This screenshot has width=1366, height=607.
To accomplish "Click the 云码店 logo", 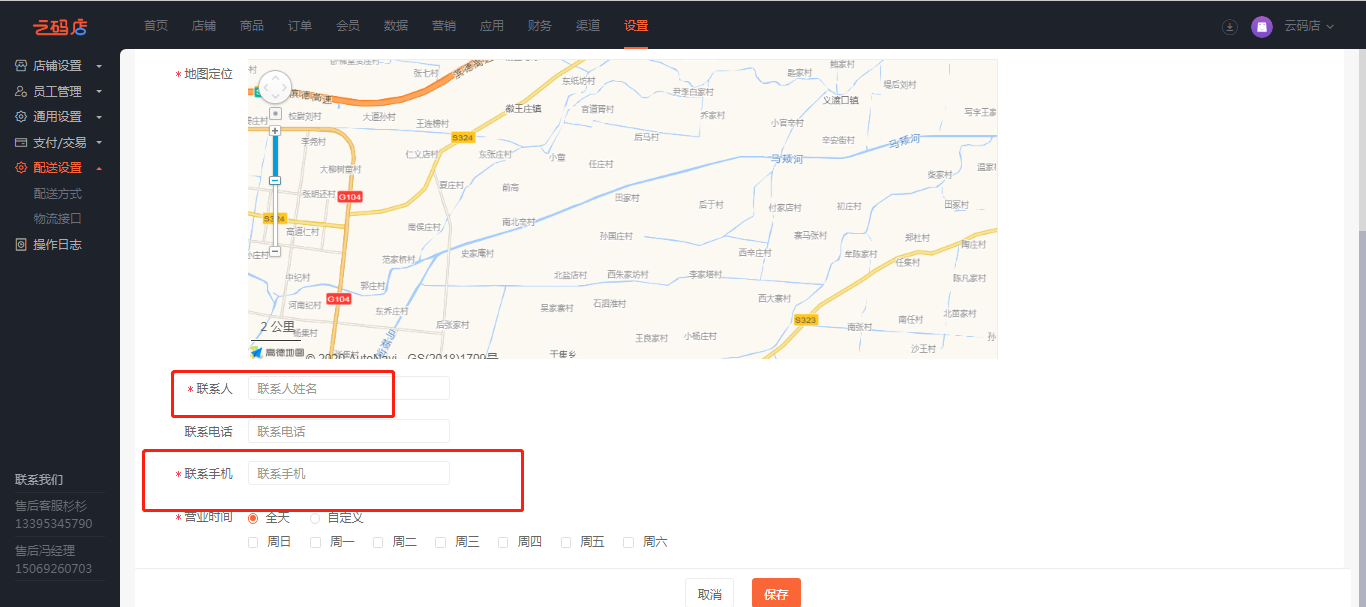I will 60,26.
